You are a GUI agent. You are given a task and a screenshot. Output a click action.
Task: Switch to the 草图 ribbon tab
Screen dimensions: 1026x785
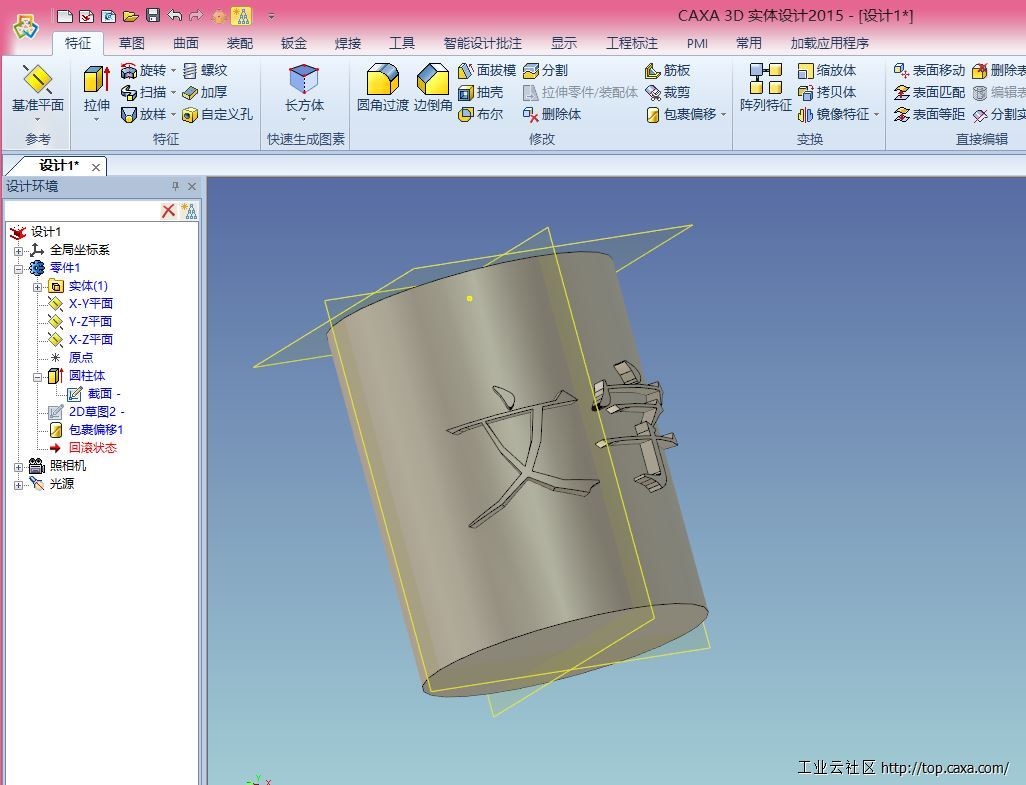click(x=131, y=43)
